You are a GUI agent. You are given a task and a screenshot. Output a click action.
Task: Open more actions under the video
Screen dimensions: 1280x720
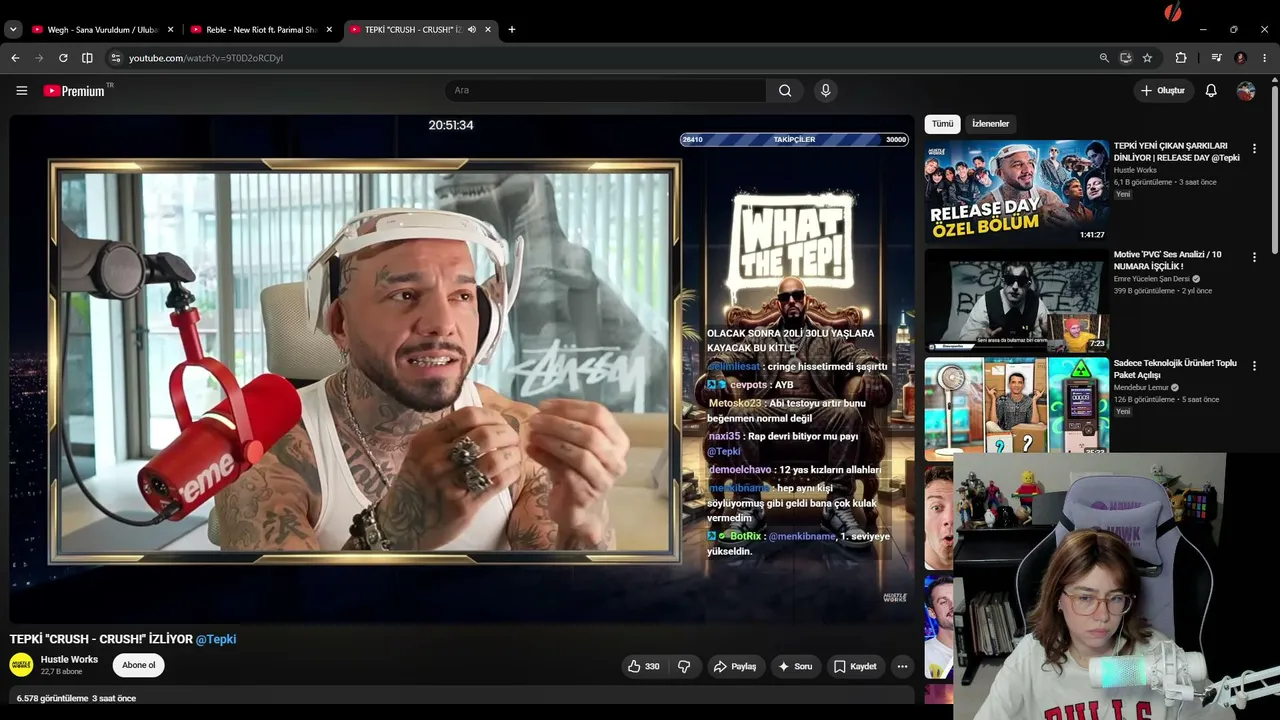click(x=902, y=666)
